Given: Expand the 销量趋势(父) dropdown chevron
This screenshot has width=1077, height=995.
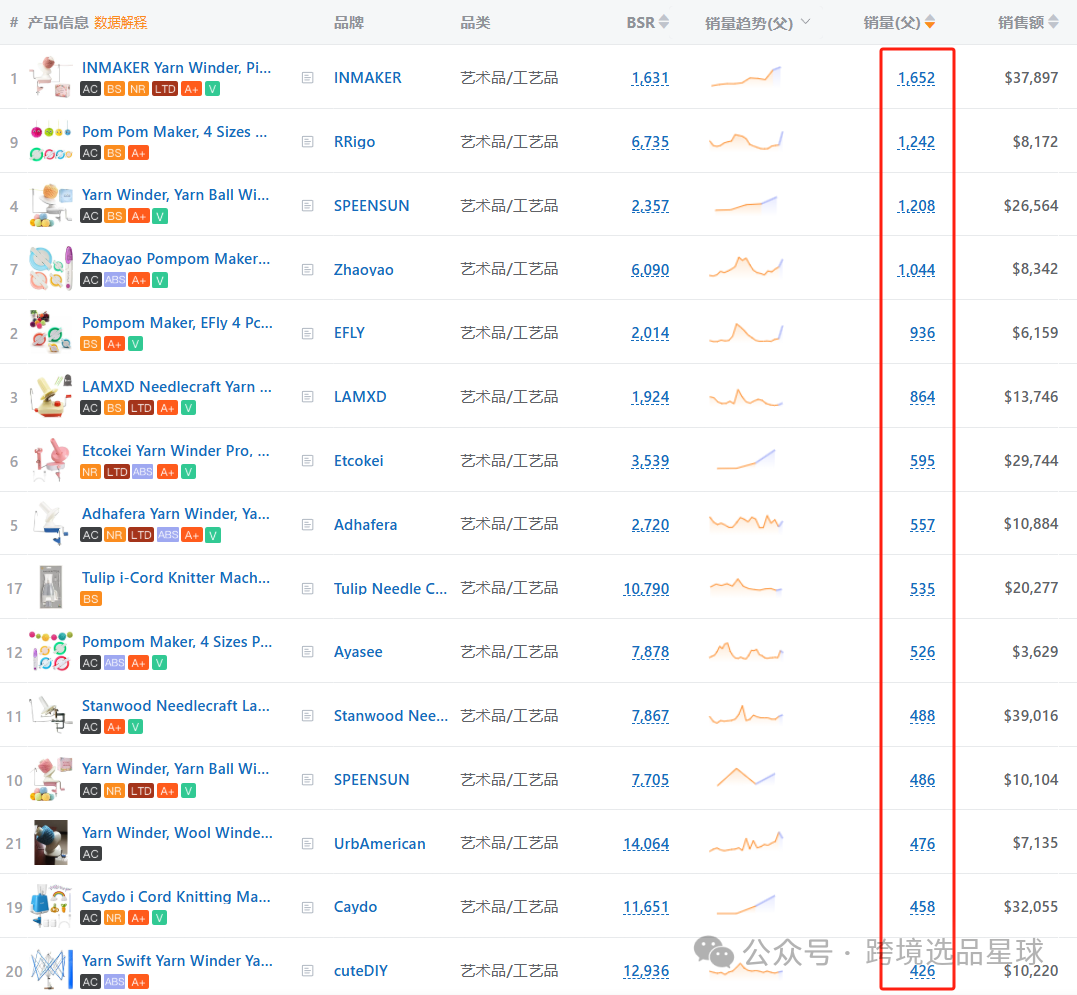Looking at the screenshot, I should (806, 22).
